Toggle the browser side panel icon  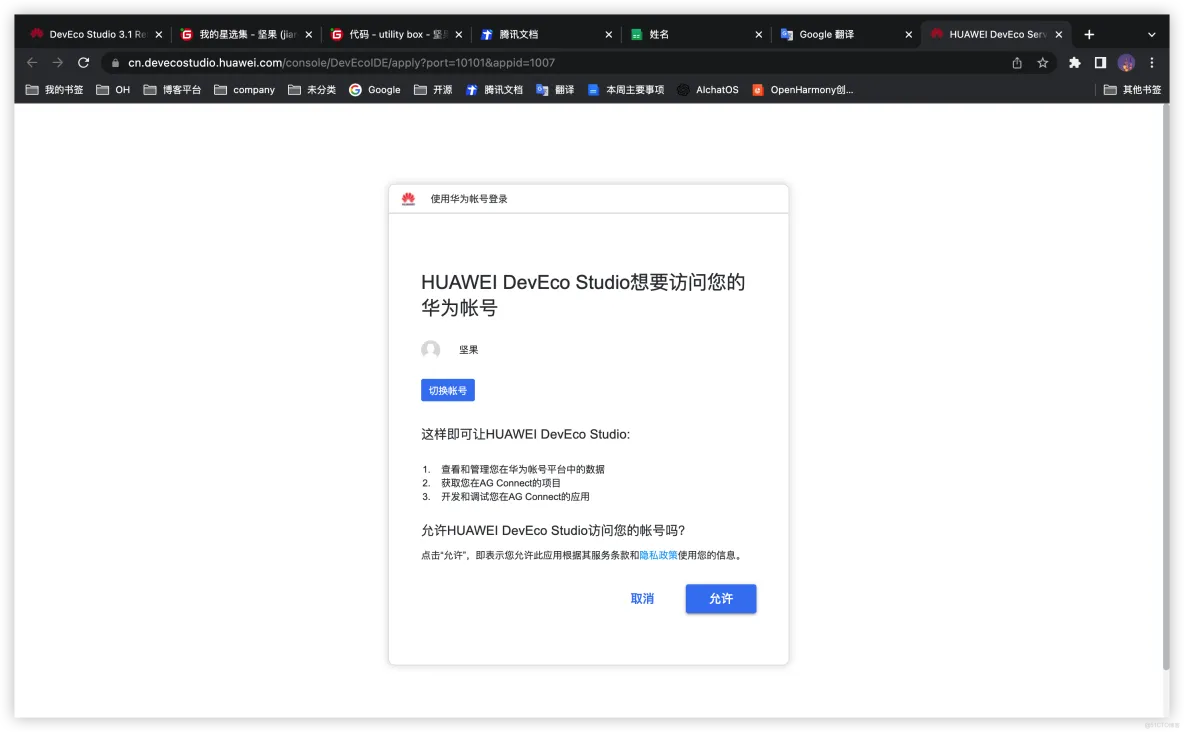click(1100, 63)
